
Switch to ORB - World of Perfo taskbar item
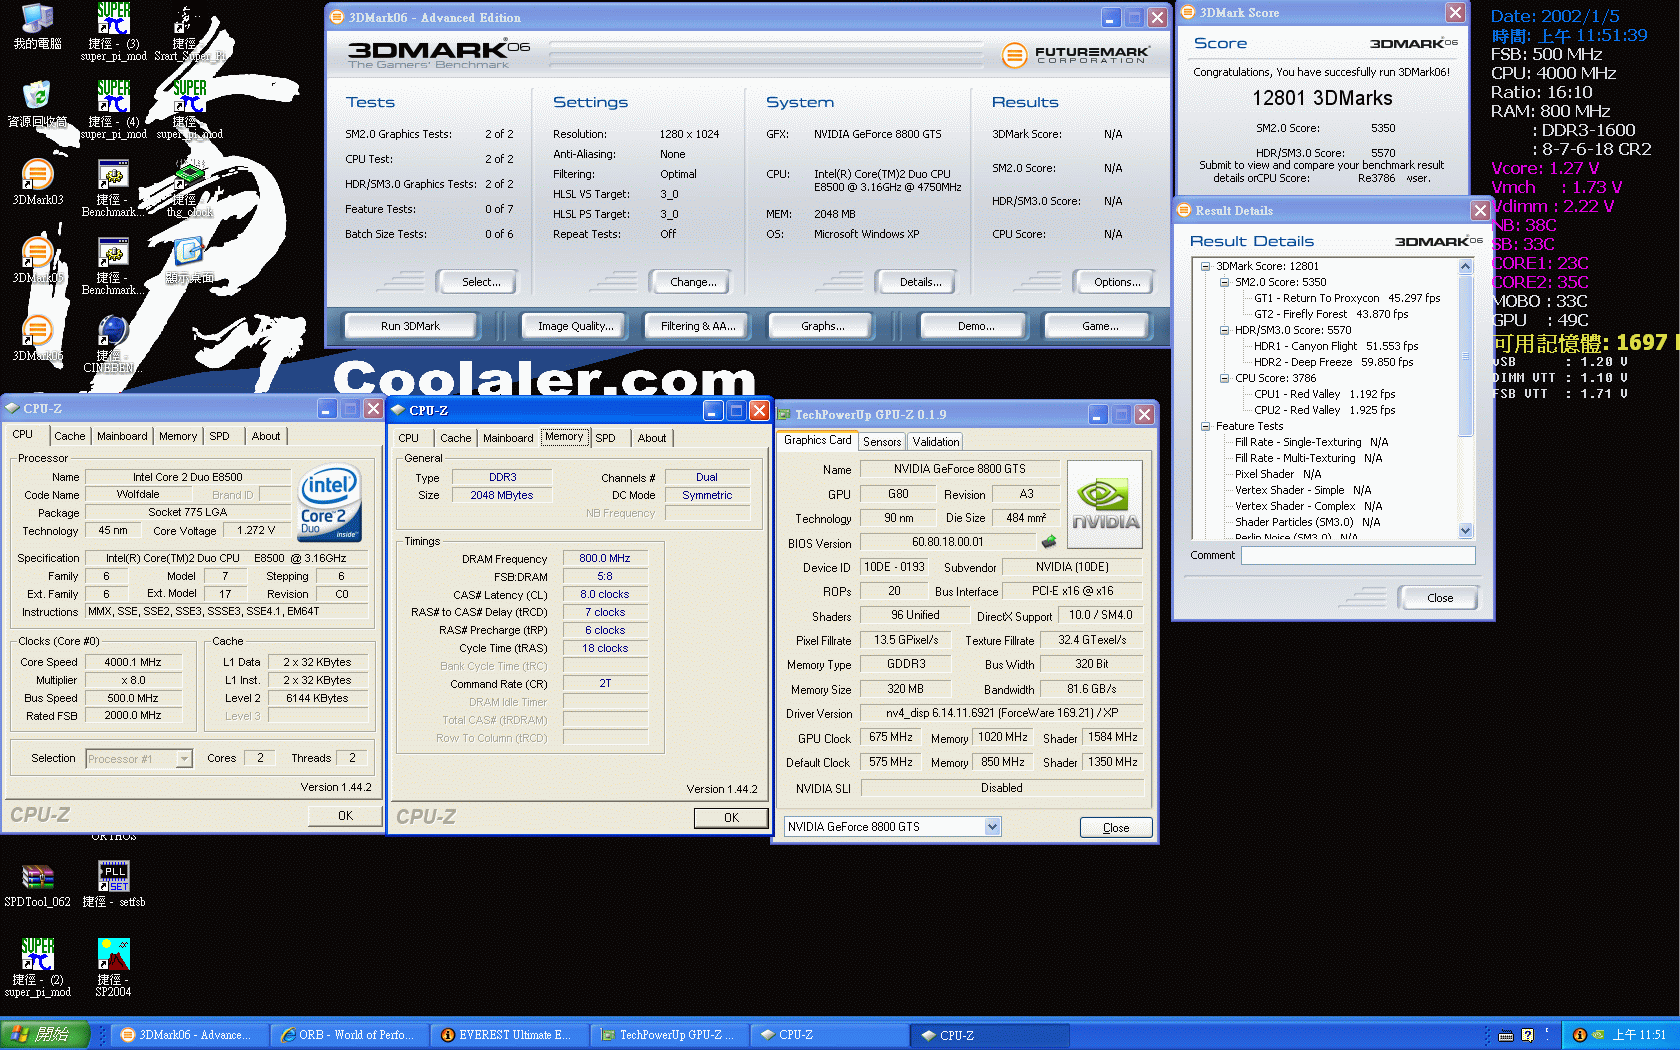349,1035
